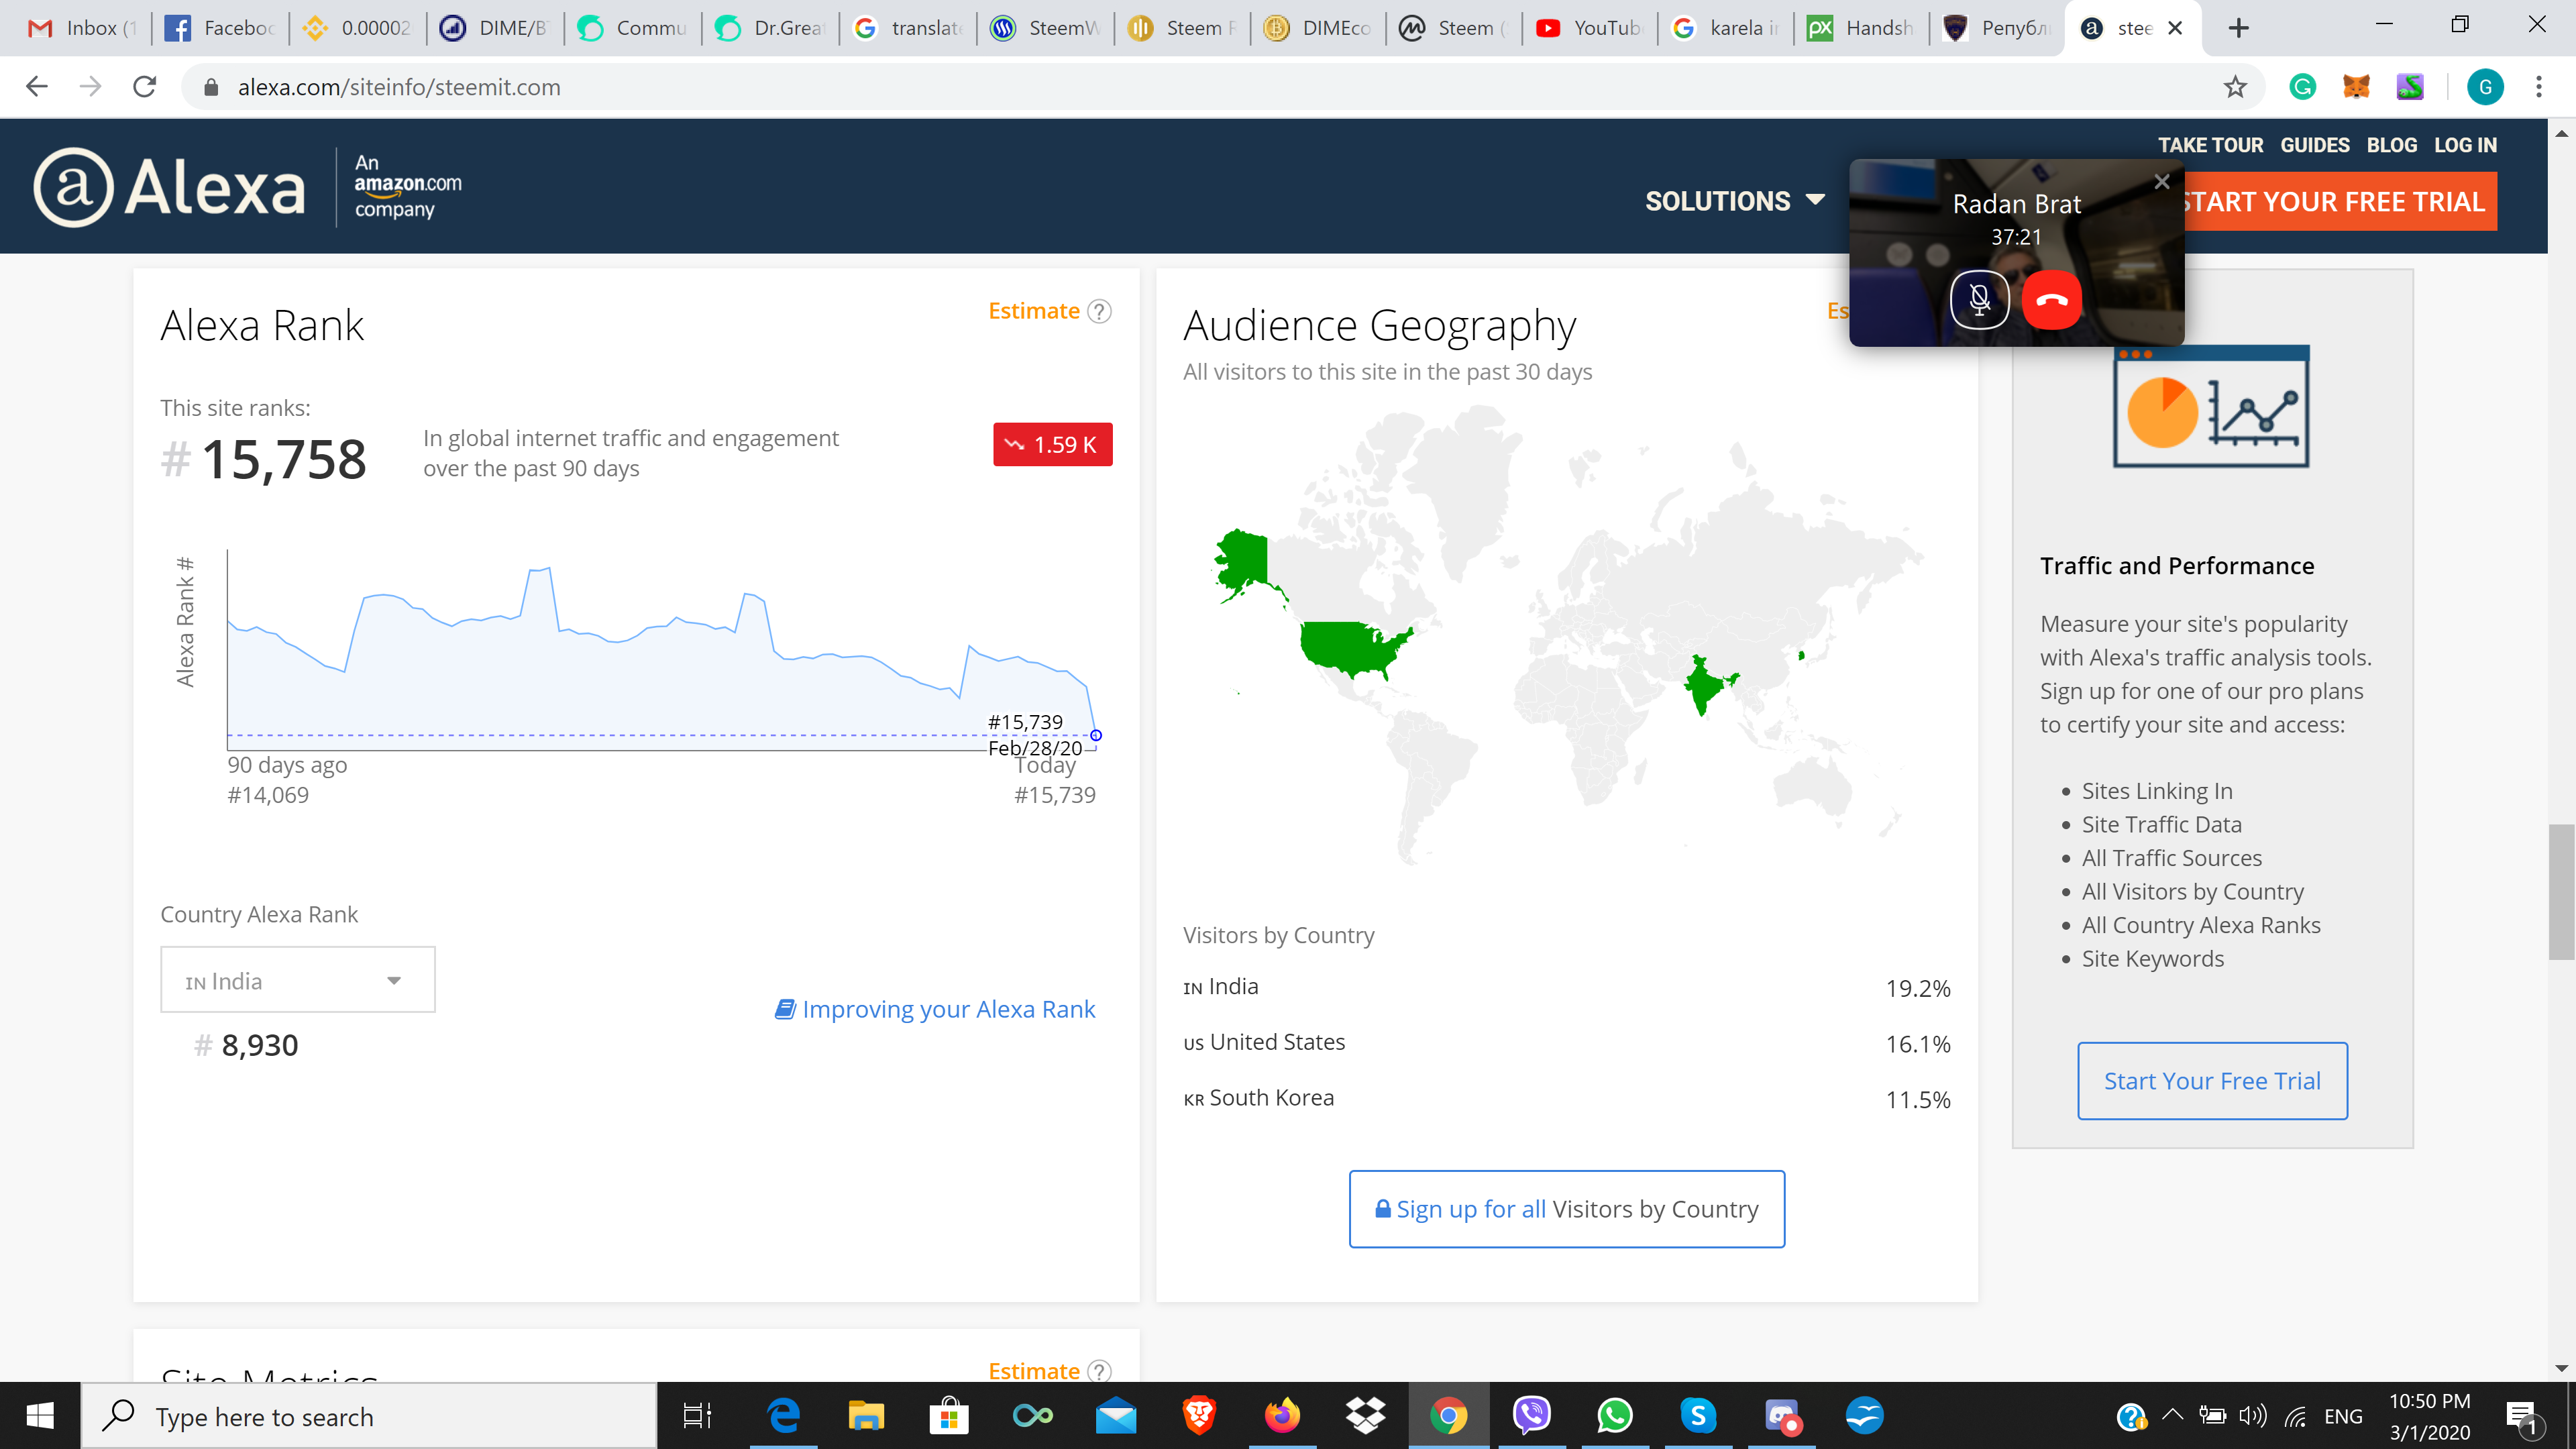Viewport: 2576px width, 1449px height.
Task: Open the MetaMask fox extension
Action: point(2356,87)
